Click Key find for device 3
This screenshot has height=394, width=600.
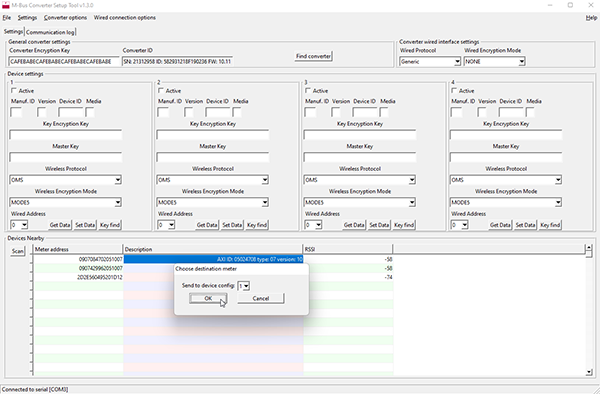404,225
